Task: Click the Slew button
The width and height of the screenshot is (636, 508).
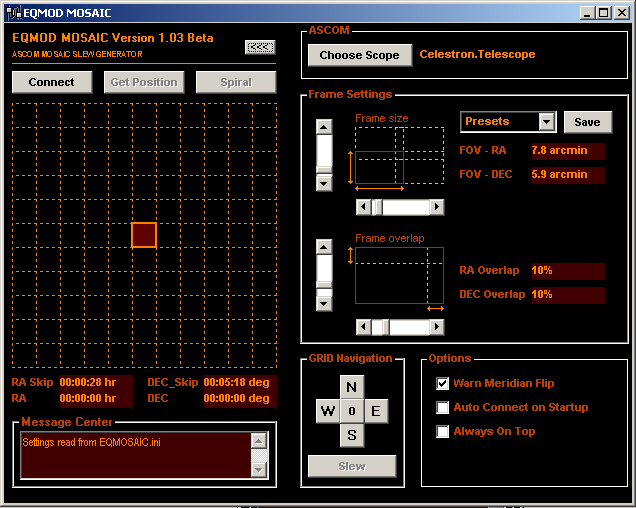Action: [x=352, y=466]
